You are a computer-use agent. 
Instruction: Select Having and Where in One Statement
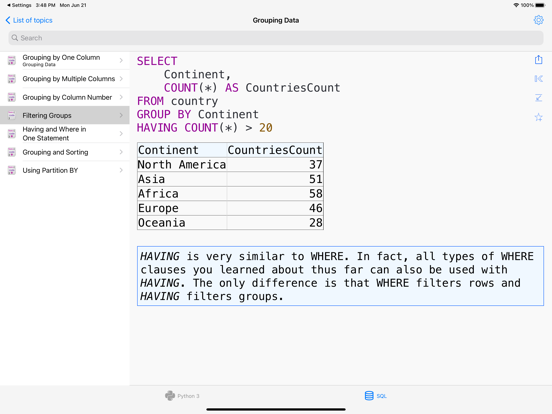tap(65, 133)
